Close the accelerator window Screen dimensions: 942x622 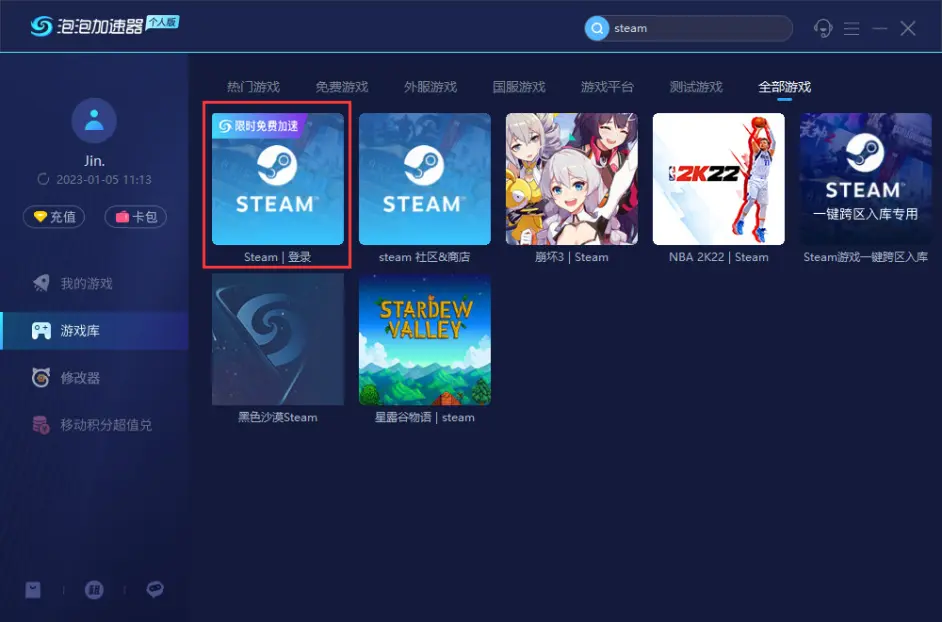pos(908,28)
